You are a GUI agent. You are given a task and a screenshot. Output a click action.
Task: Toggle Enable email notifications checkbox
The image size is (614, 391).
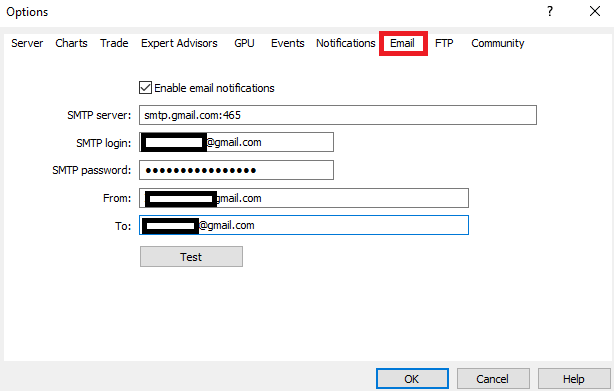click(145, 88)
